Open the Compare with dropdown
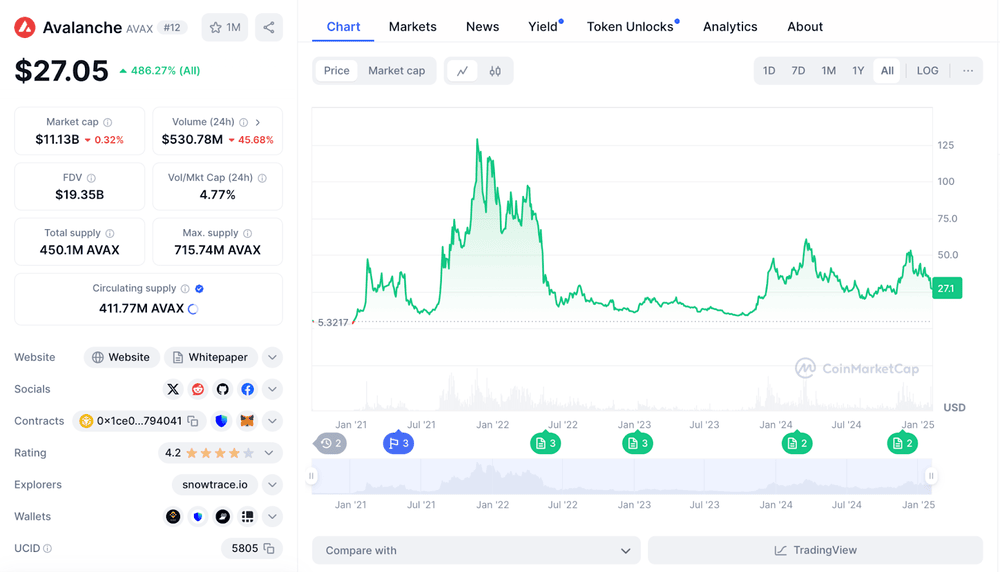Screen dimensions: 1000x572 pos(476,550)
